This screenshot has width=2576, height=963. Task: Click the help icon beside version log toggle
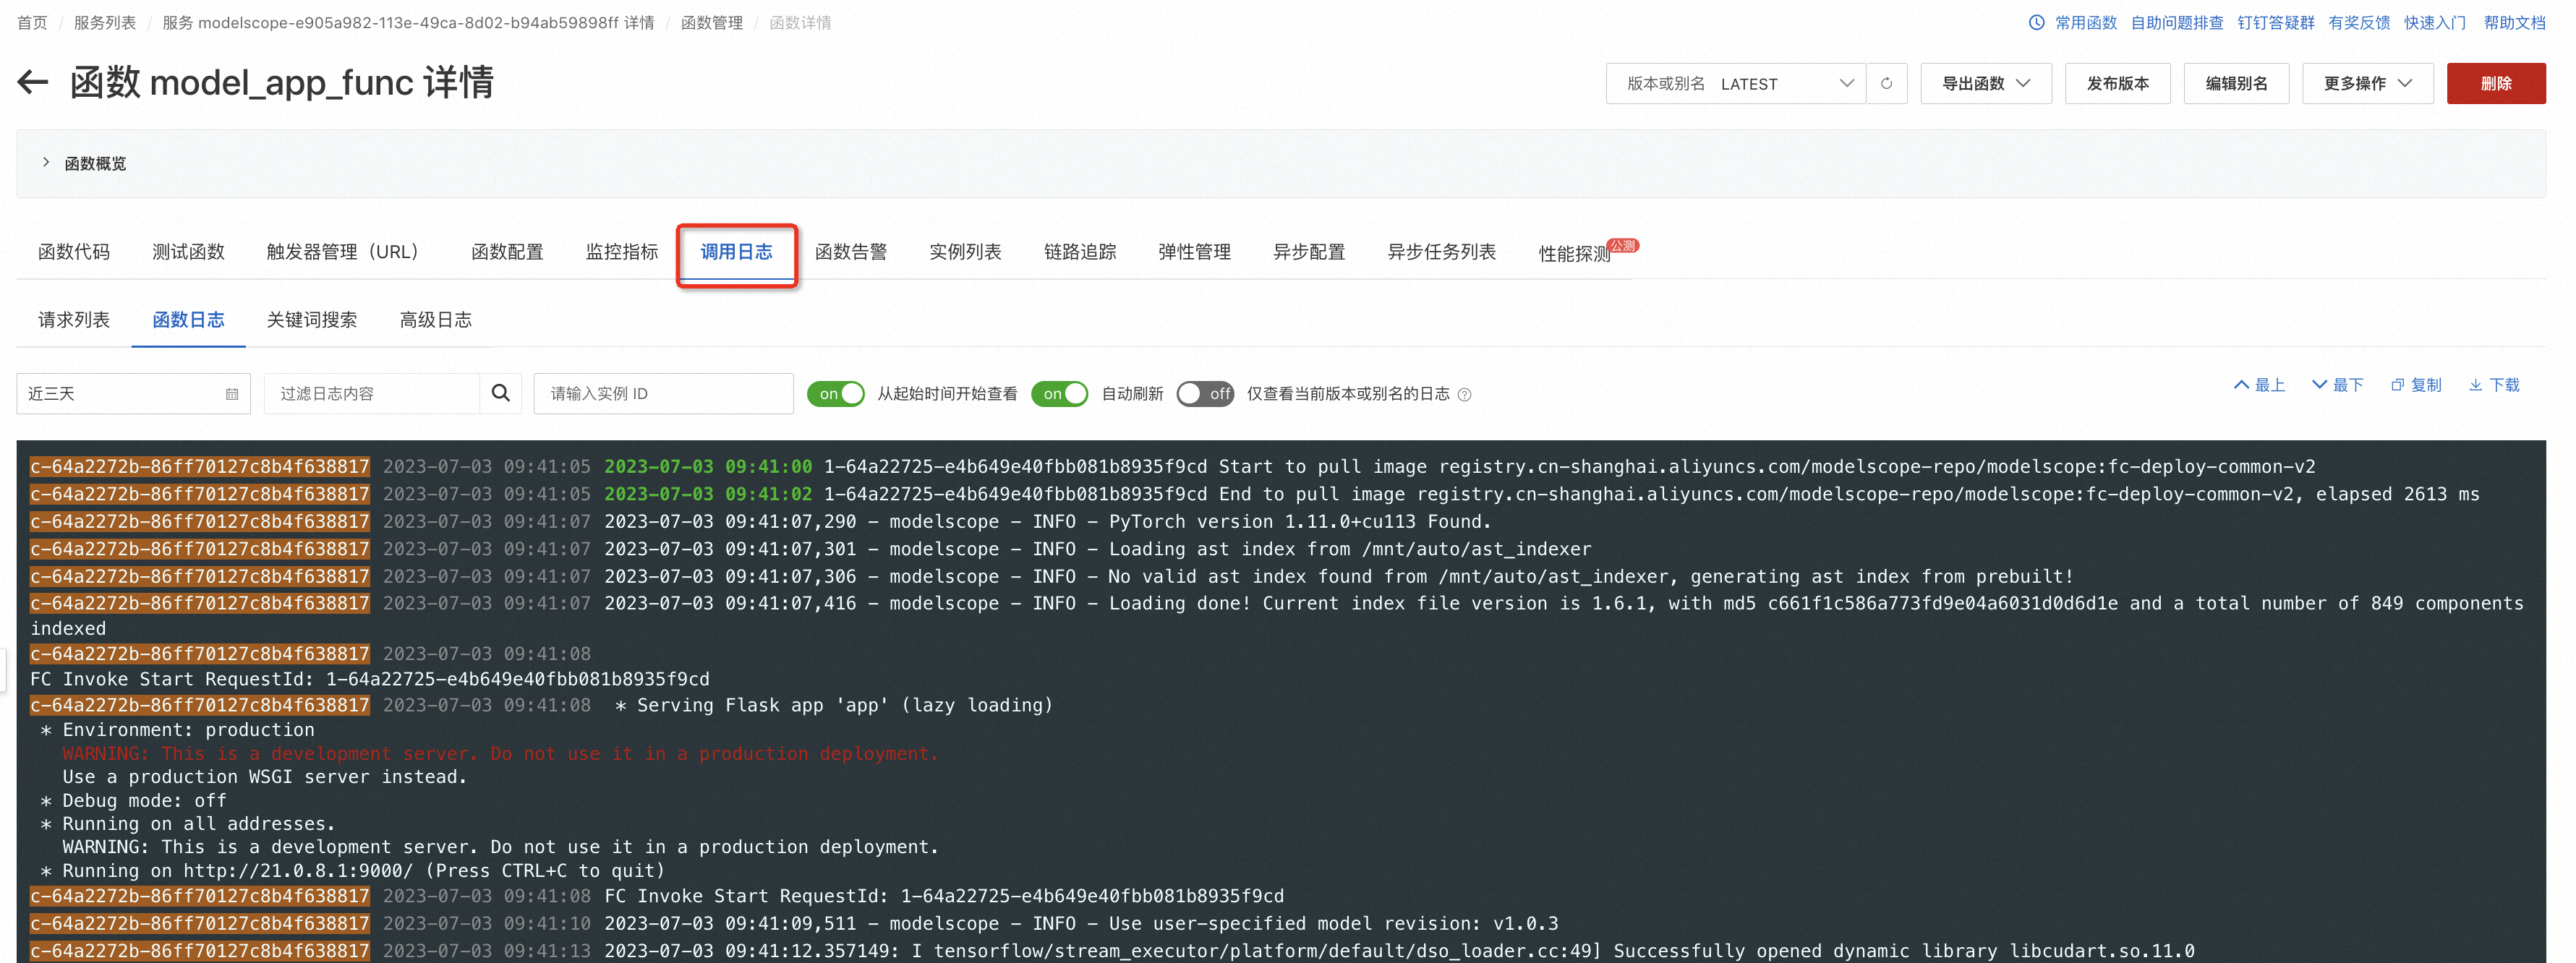(1465, 395)
